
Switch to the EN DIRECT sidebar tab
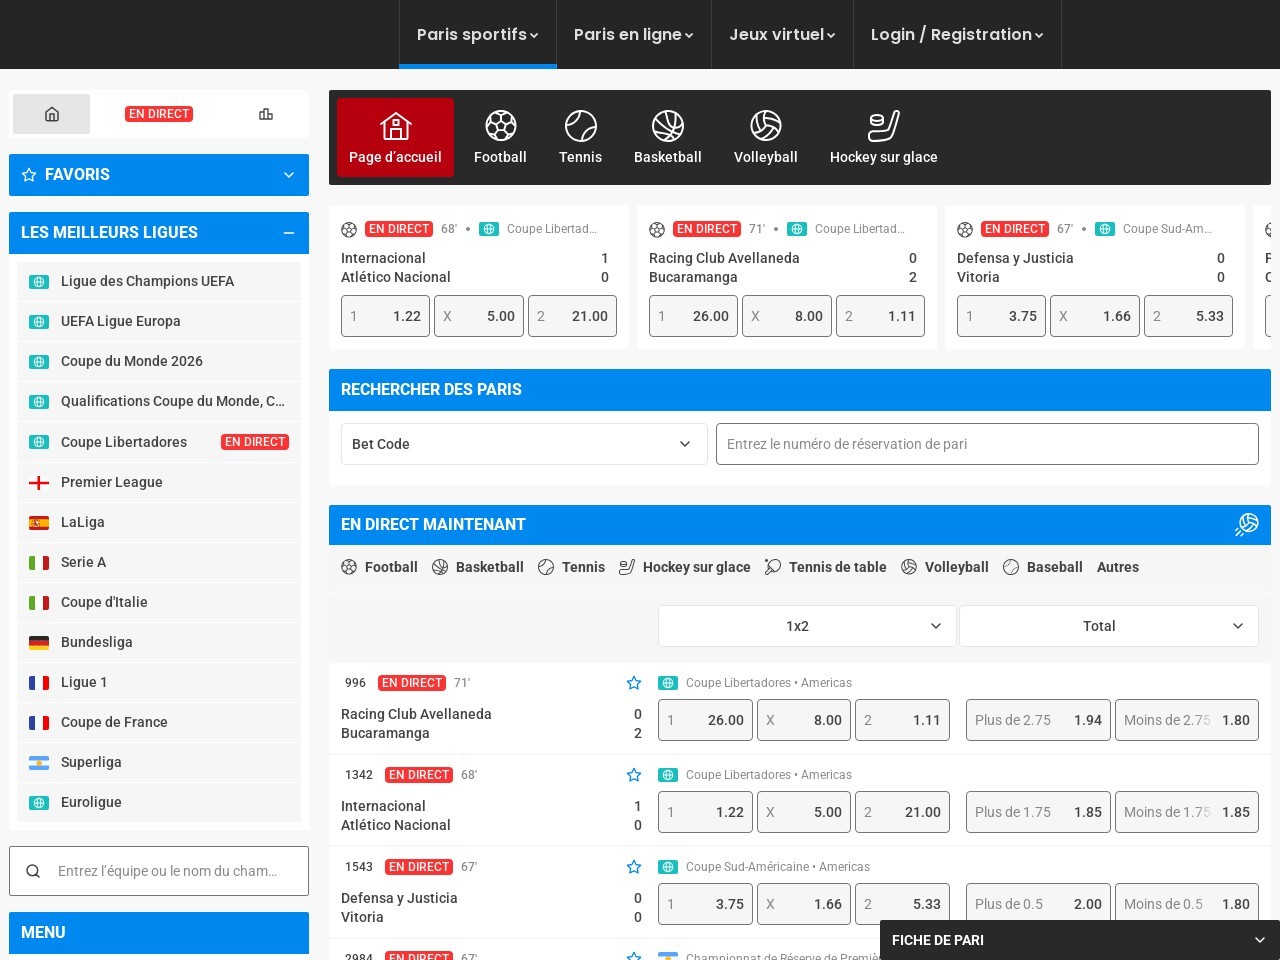[159, 114]
